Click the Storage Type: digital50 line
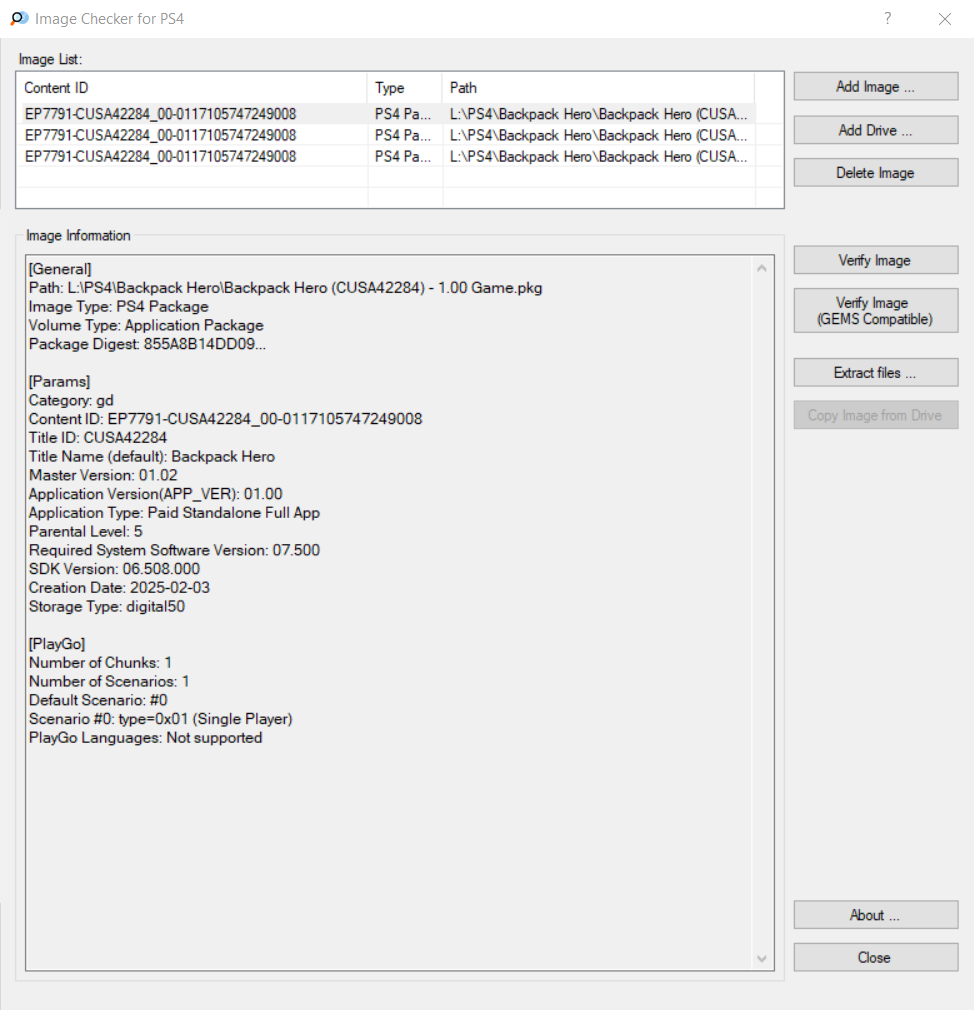 tap(106, 606)
